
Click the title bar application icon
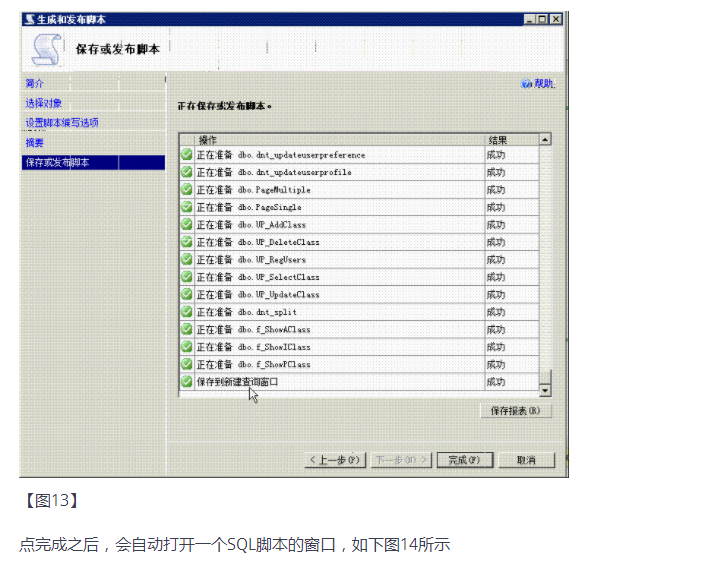point(30,19)
